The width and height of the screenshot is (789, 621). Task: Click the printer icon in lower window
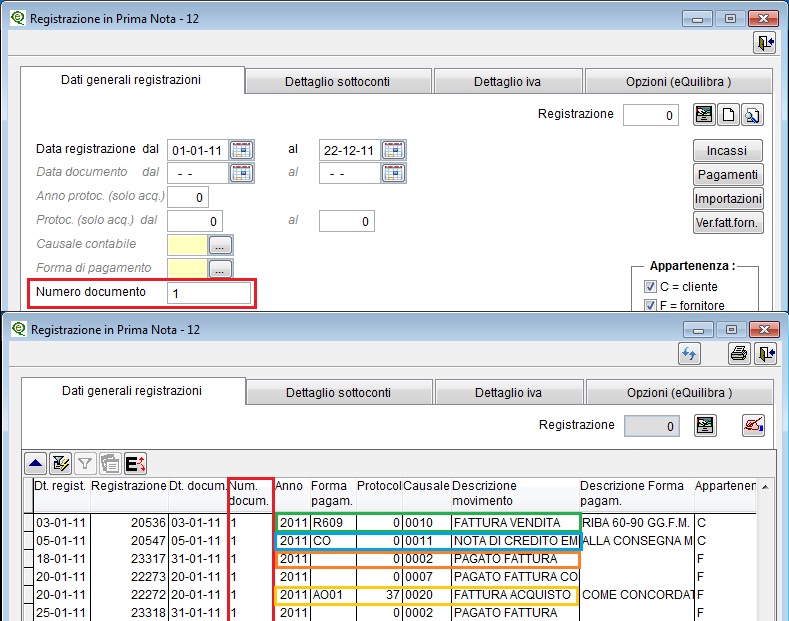pos(739,354)
